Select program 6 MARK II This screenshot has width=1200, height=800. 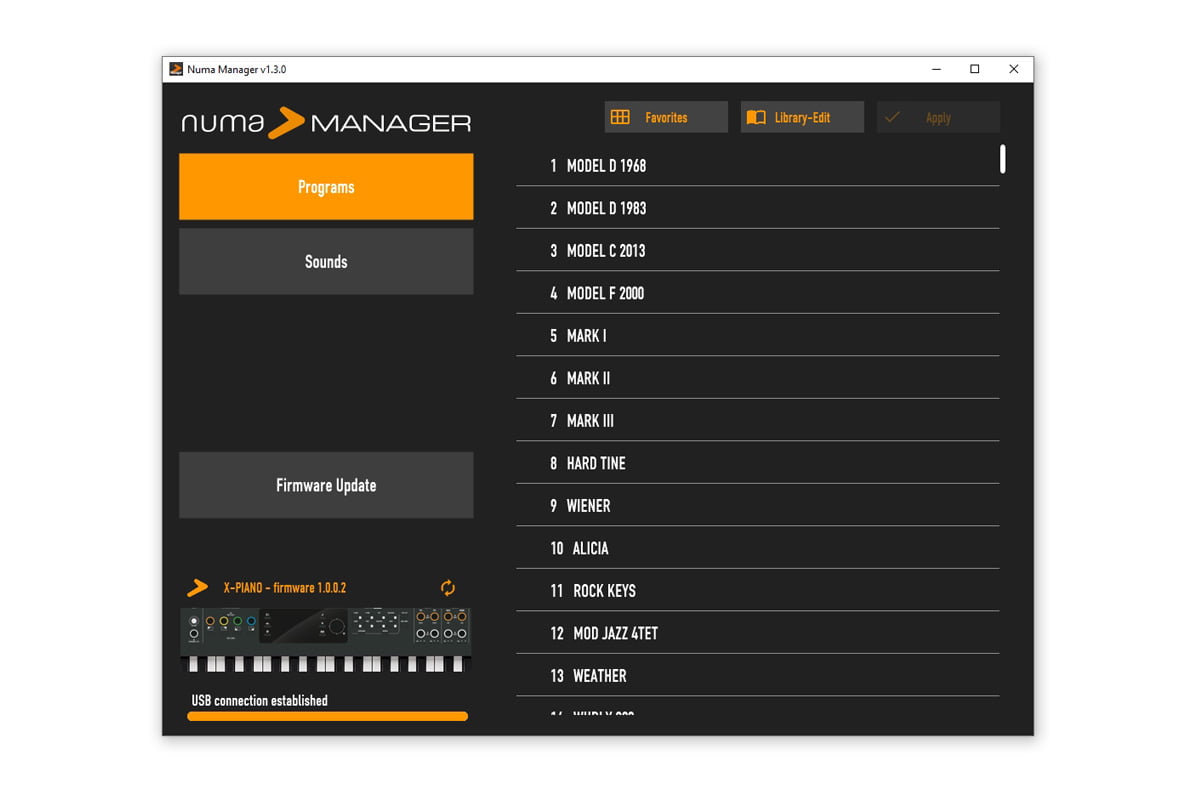757,378
